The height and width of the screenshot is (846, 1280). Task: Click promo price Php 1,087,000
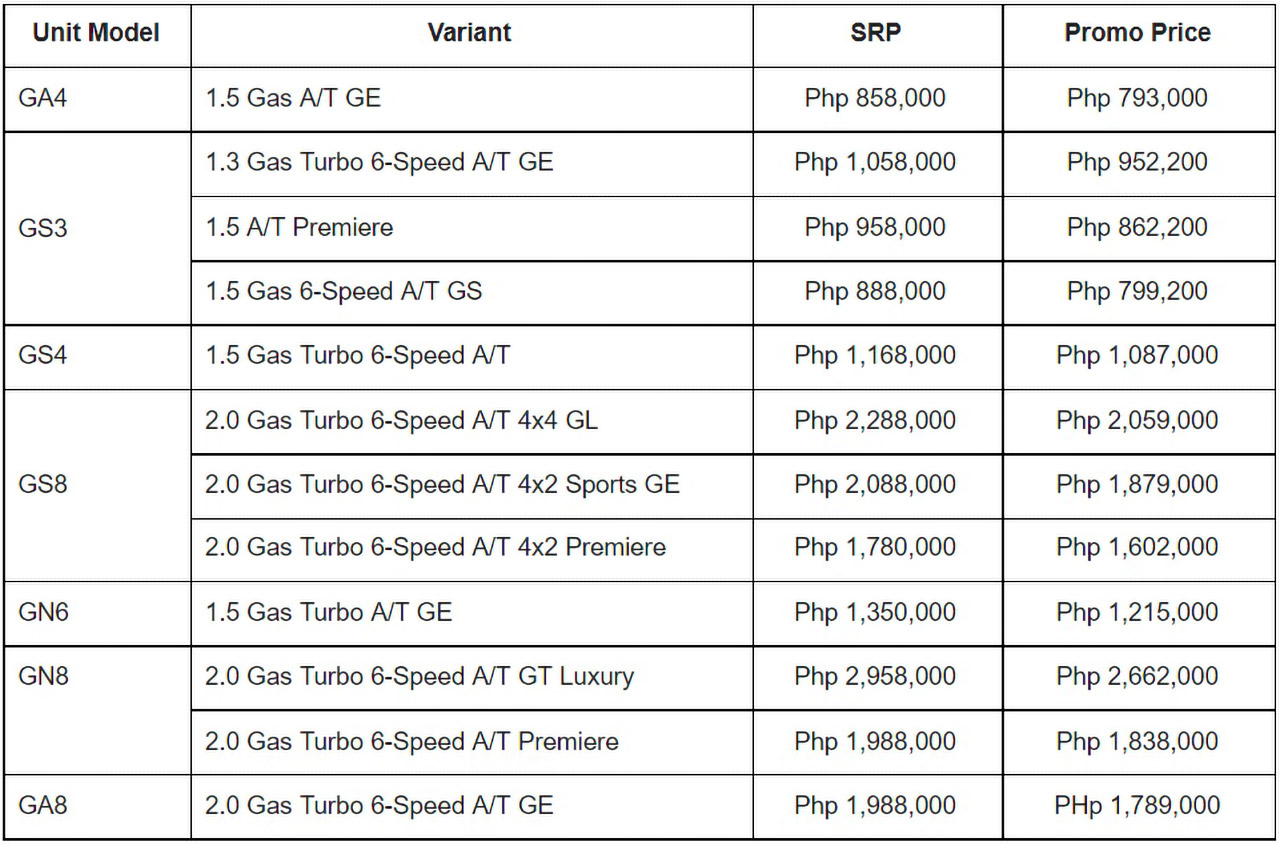pyautogui.click(x=1137, y=356)
